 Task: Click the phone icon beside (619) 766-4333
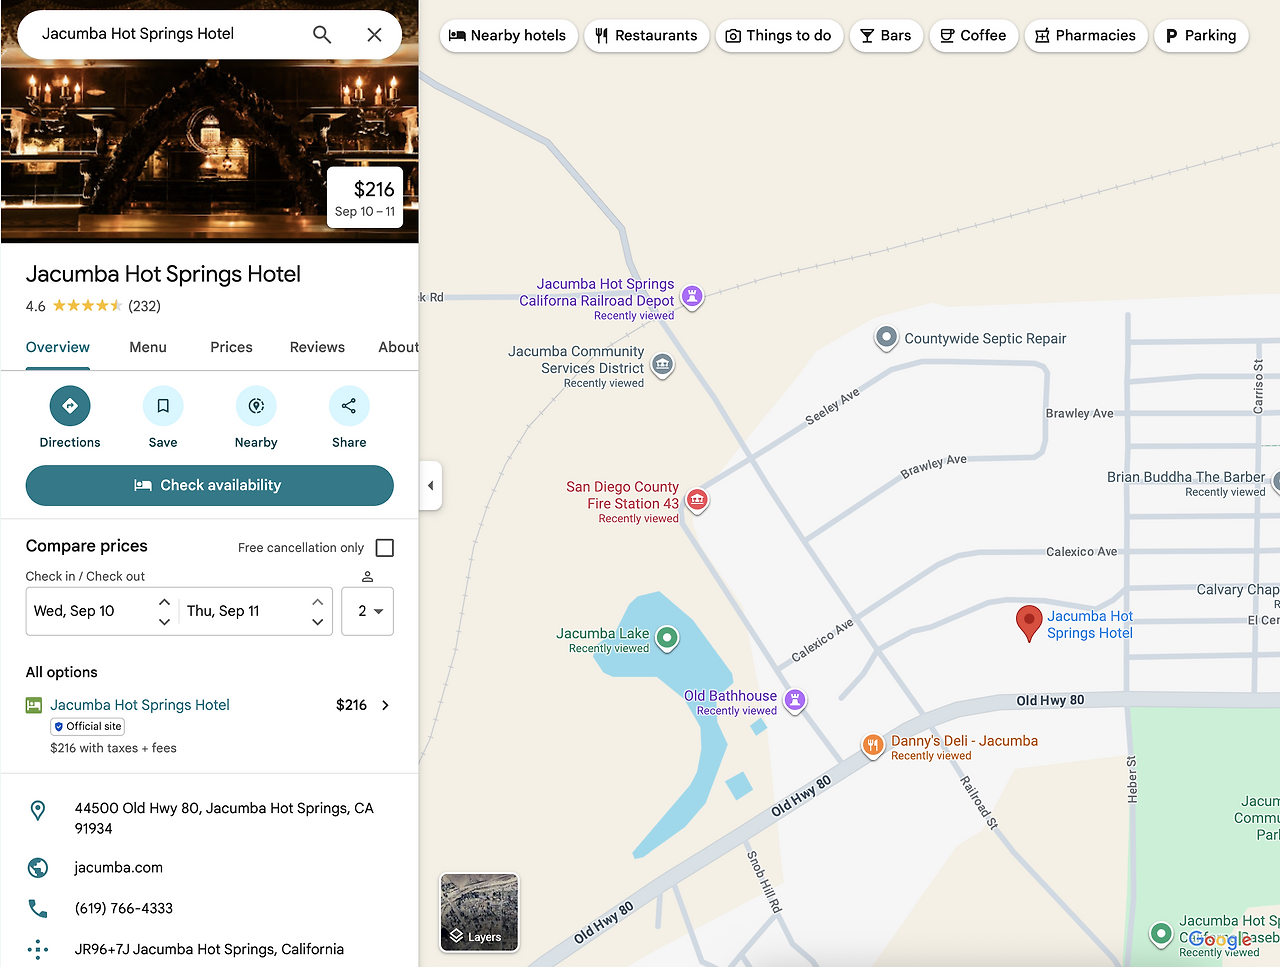click(38, 908)
